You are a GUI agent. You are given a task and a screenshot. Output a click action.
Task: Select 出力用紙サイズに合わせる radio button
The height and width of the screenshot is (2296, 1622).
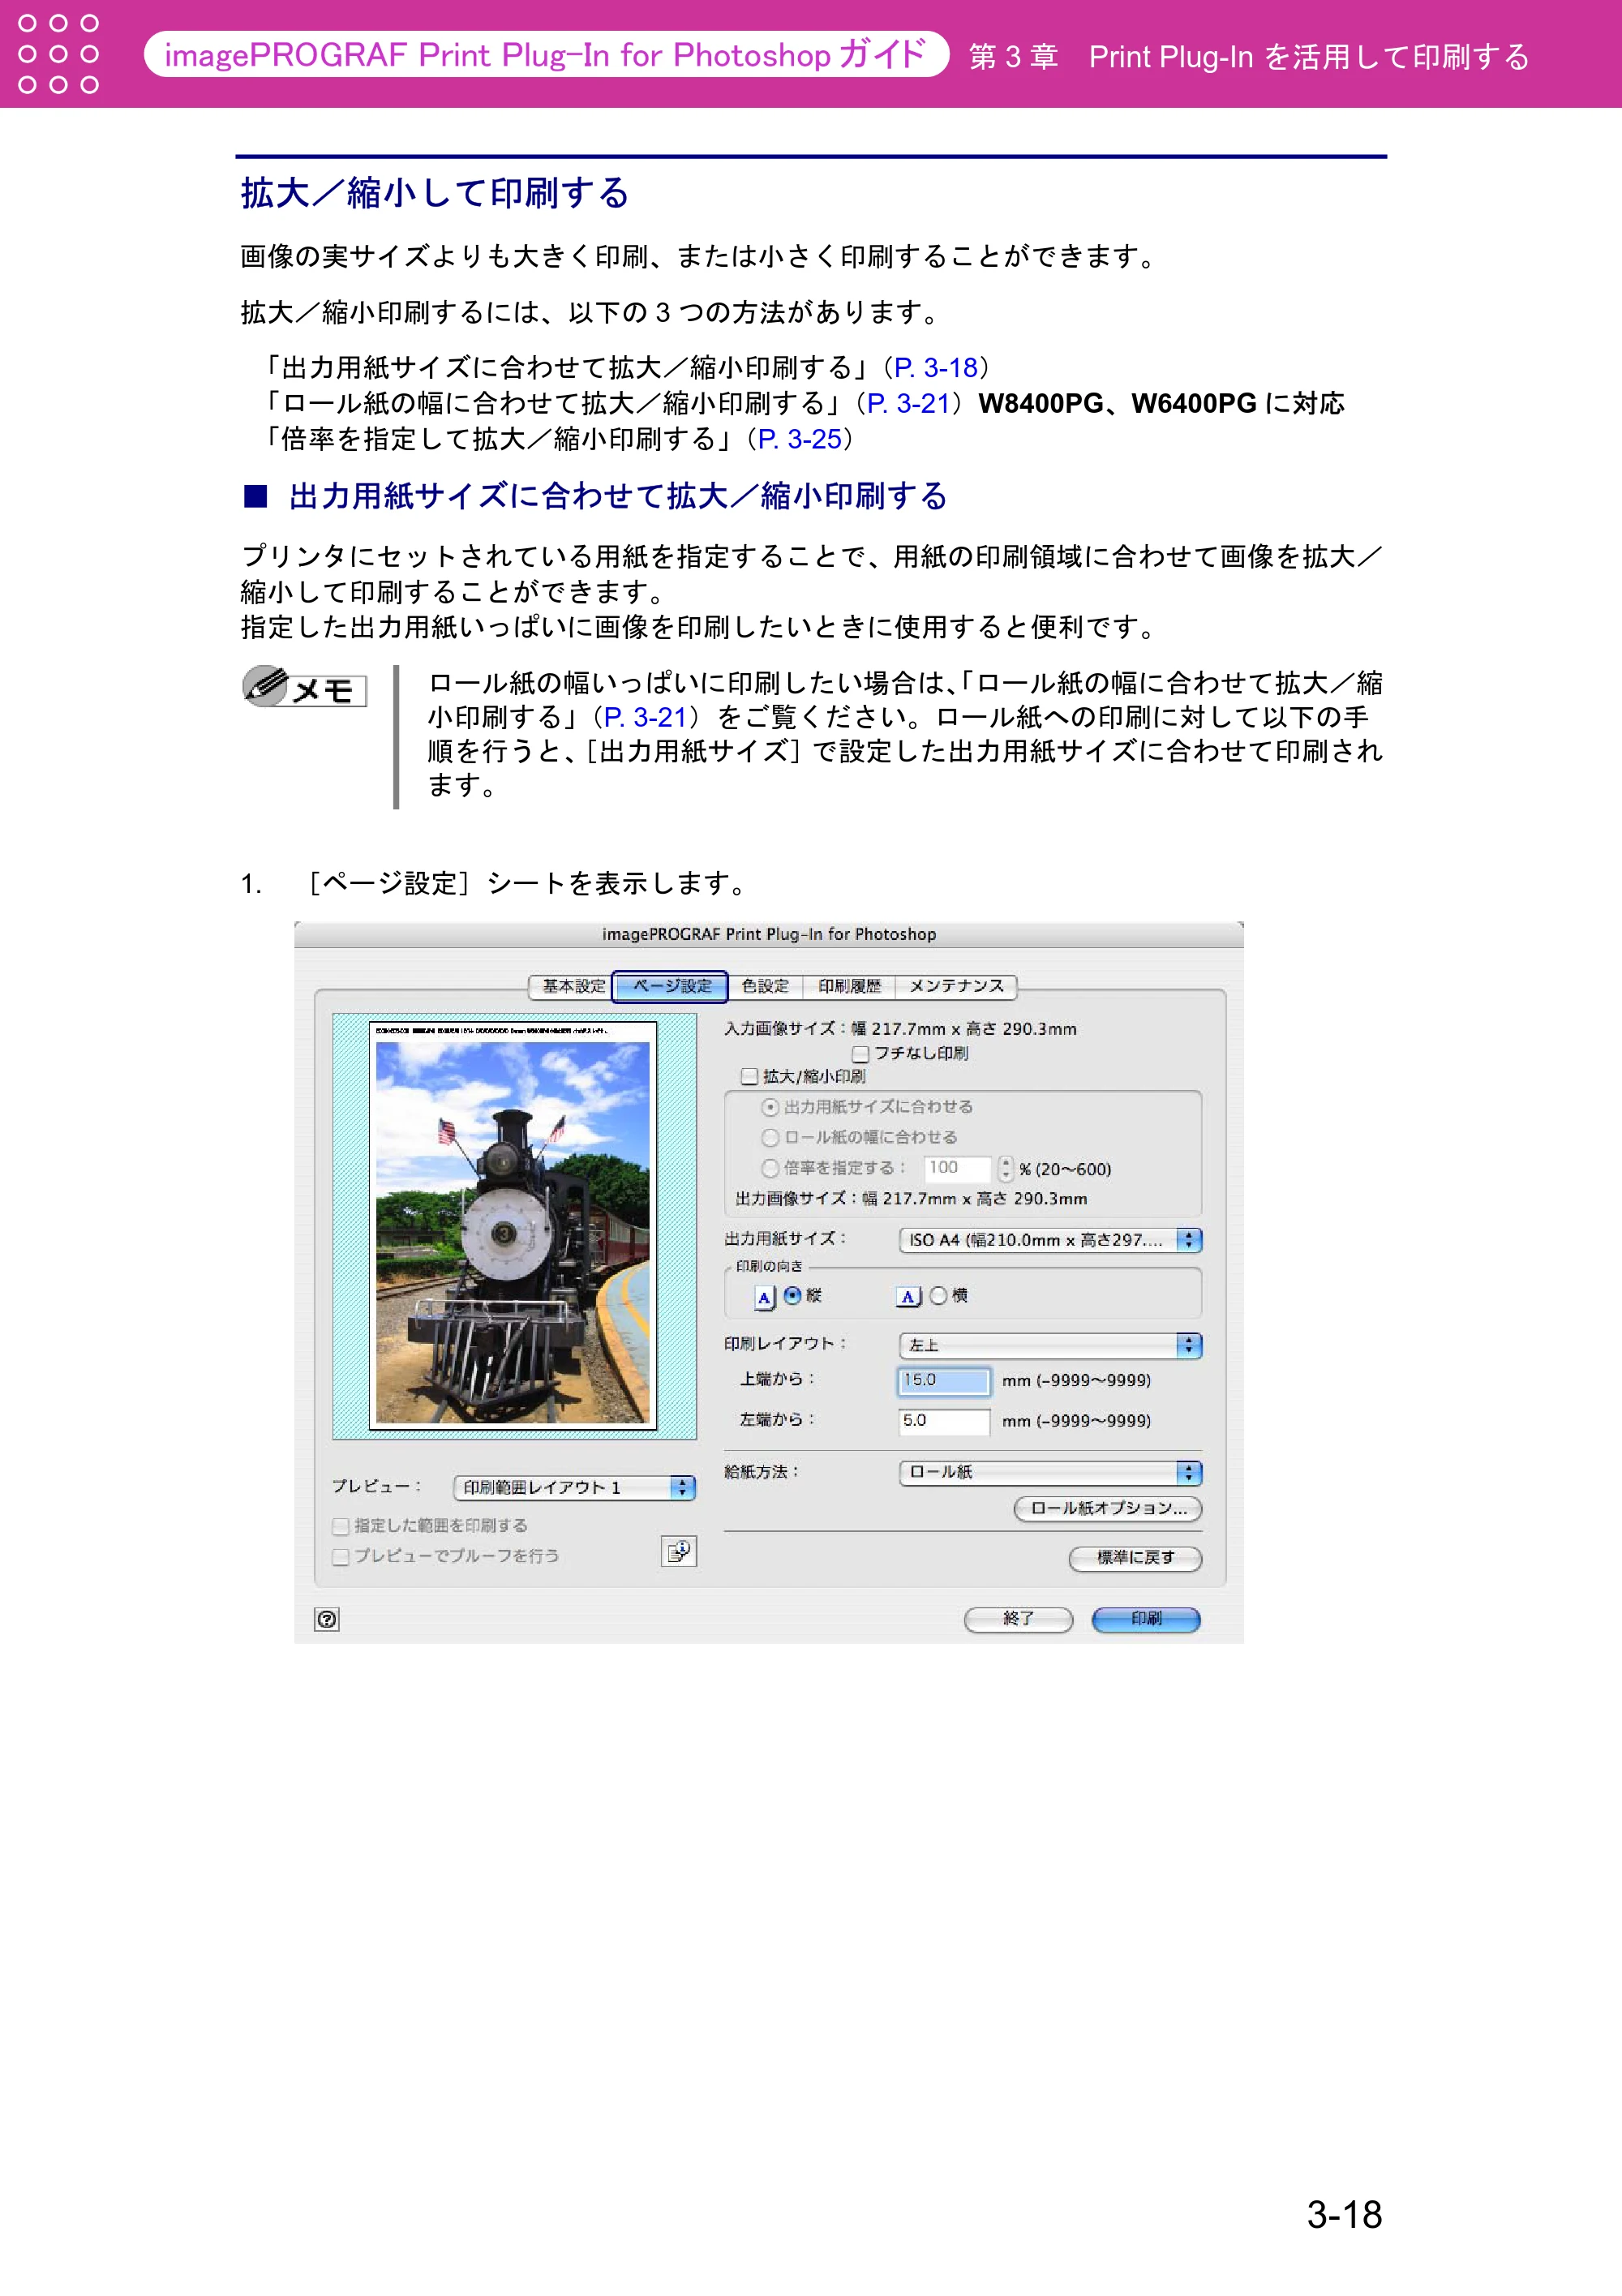pos(770,1107)
